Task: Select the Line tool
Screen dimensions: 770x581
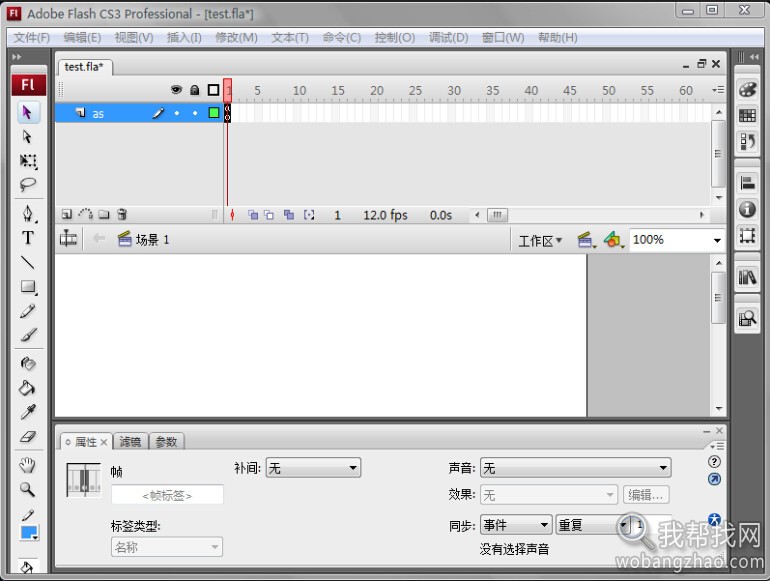Action: click(x=28, y=262)
